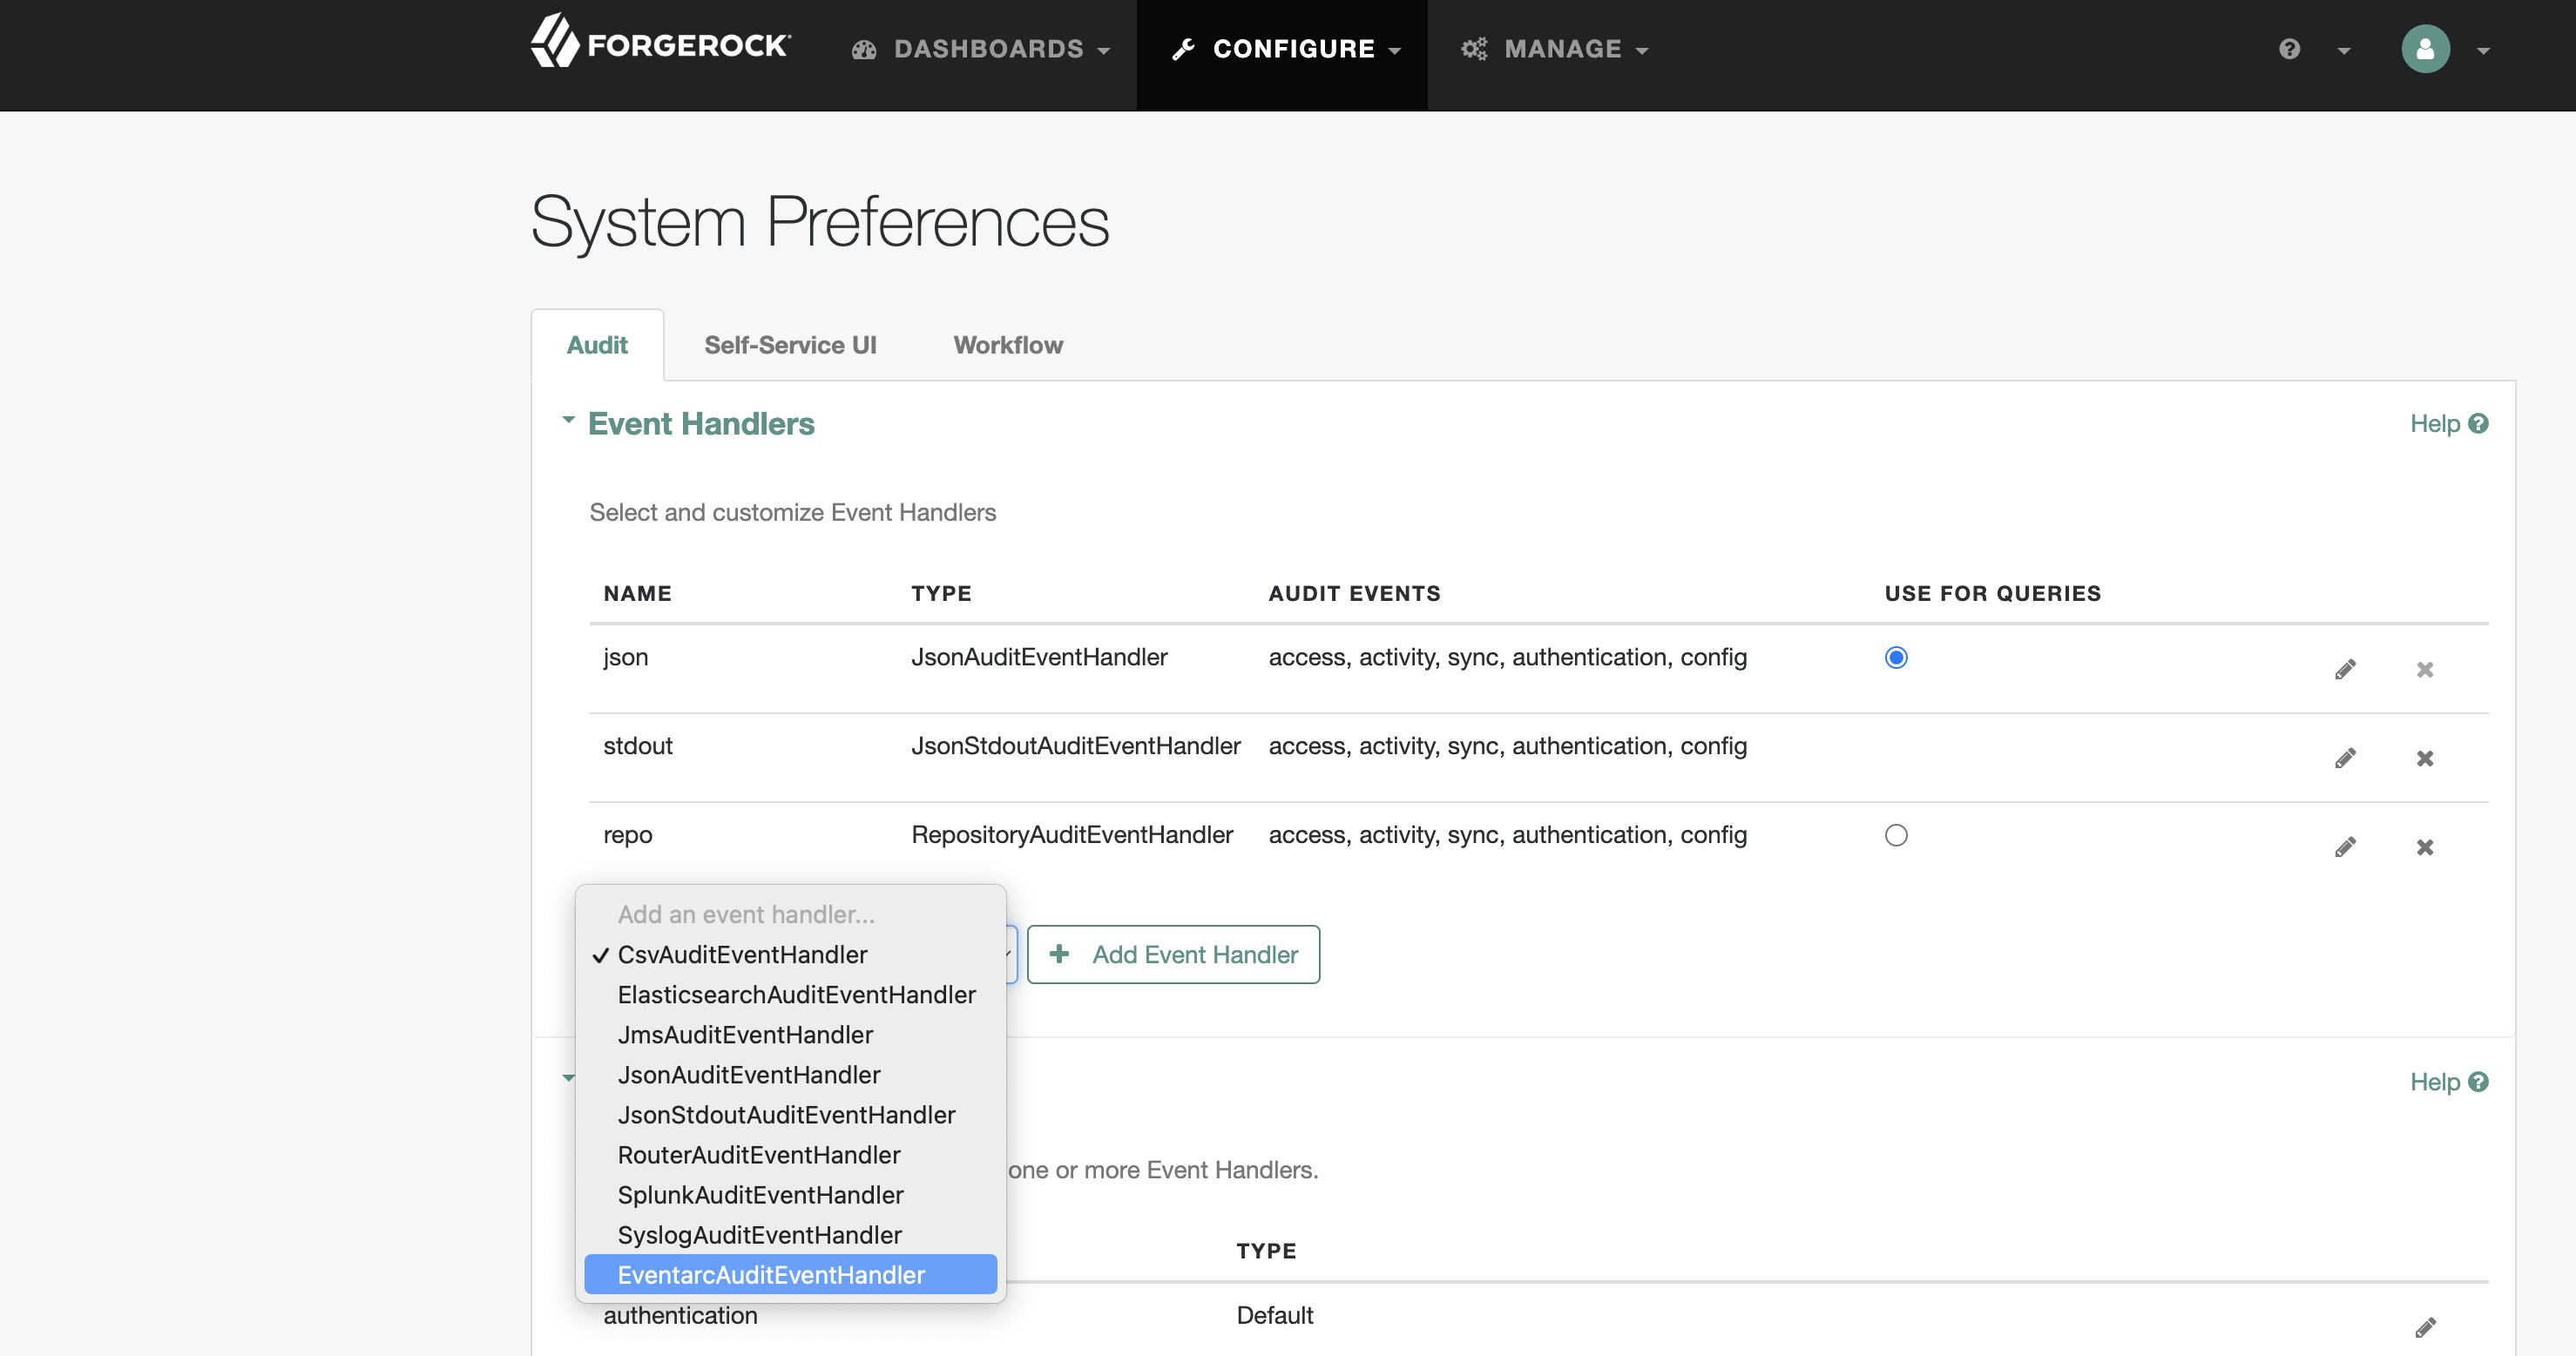Click the pencil edit icon for json handler
This screenshot has height=1356, width=2576.
pyautogui.click(x=2345, y=669)
